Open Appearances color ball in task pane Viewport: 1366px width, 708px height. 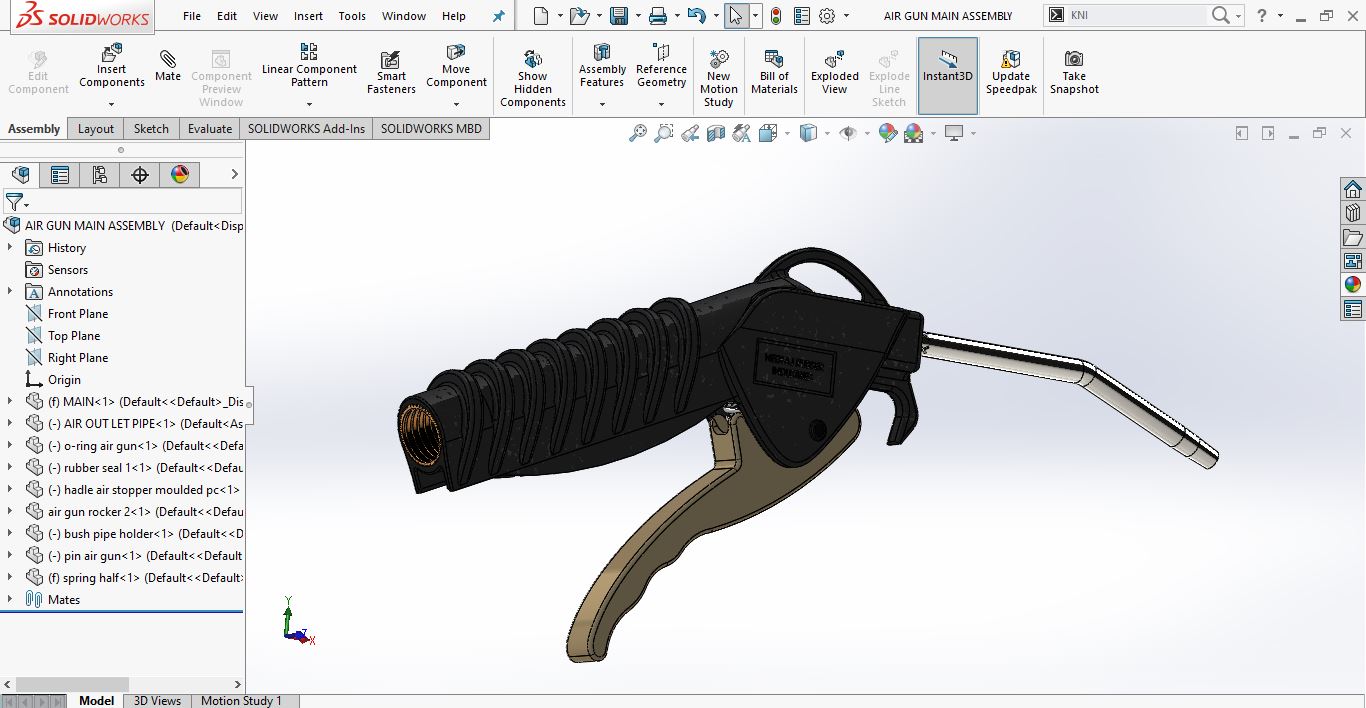point(1353,285)
